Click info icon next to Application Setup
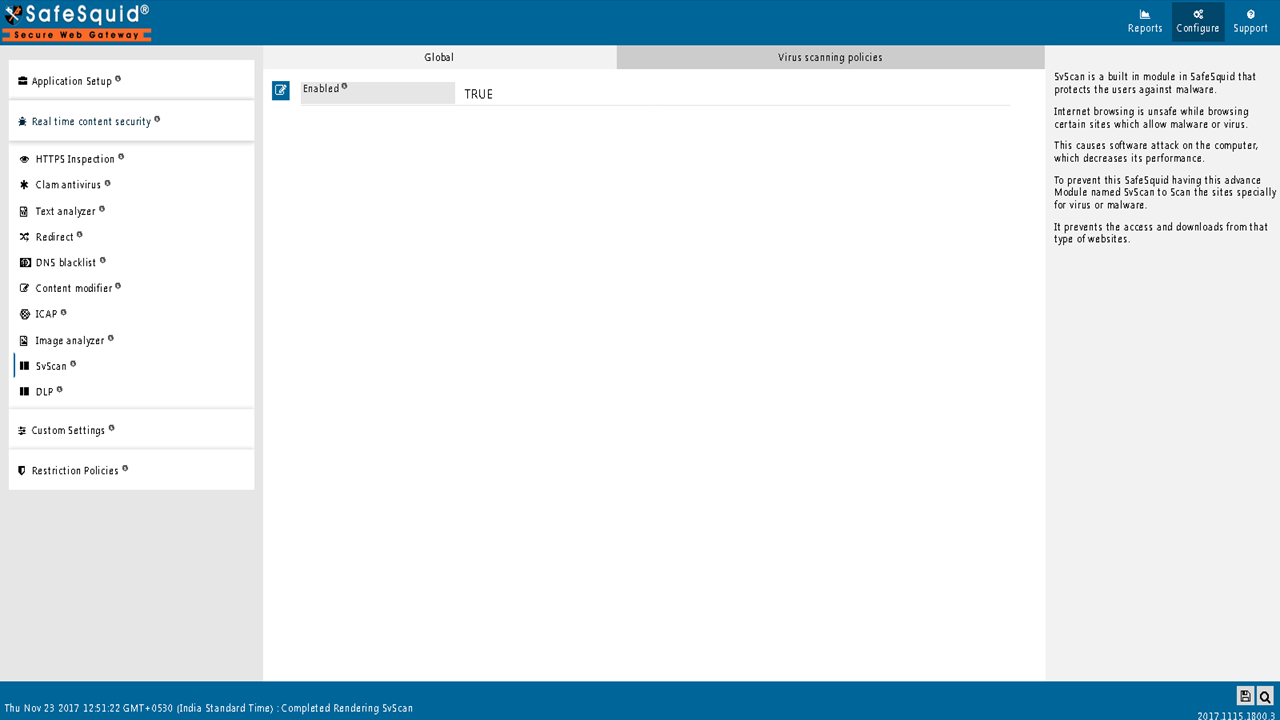The image size is (1280, 720). (x=118, y=78)
